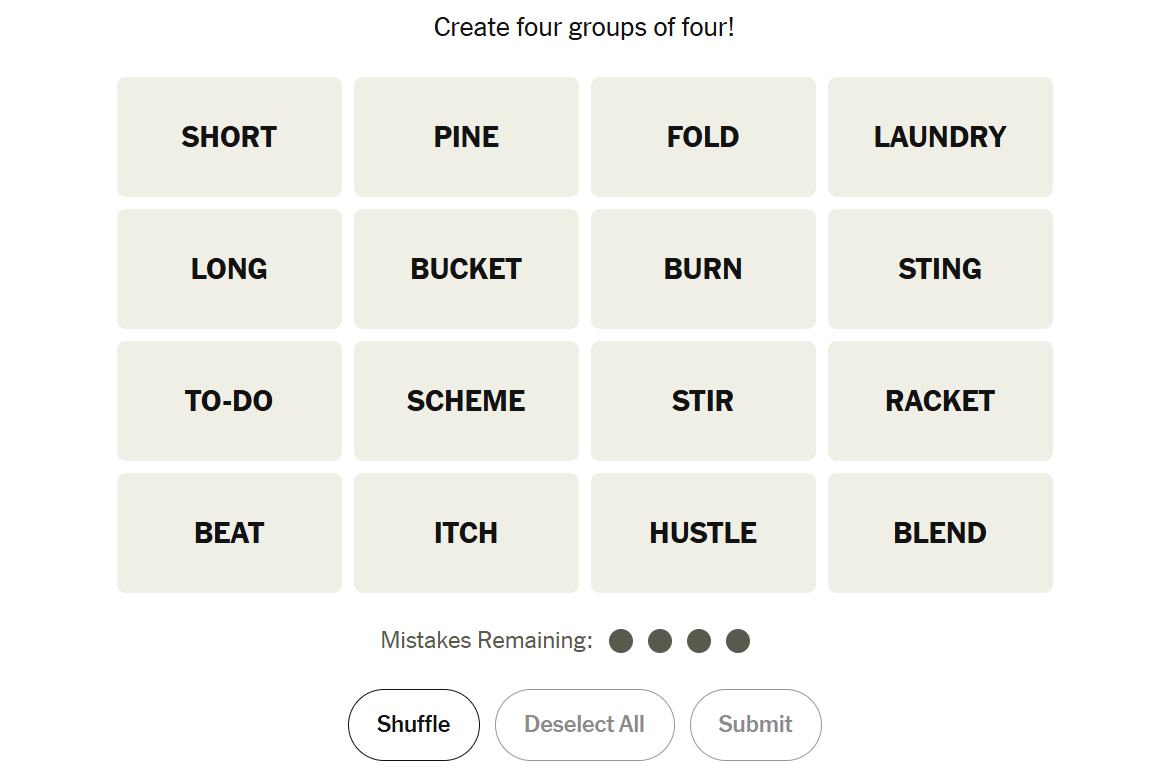This screenshot has height=776, width=1162.
Task: Select the BLEND word tile
Action: point(940,533)
